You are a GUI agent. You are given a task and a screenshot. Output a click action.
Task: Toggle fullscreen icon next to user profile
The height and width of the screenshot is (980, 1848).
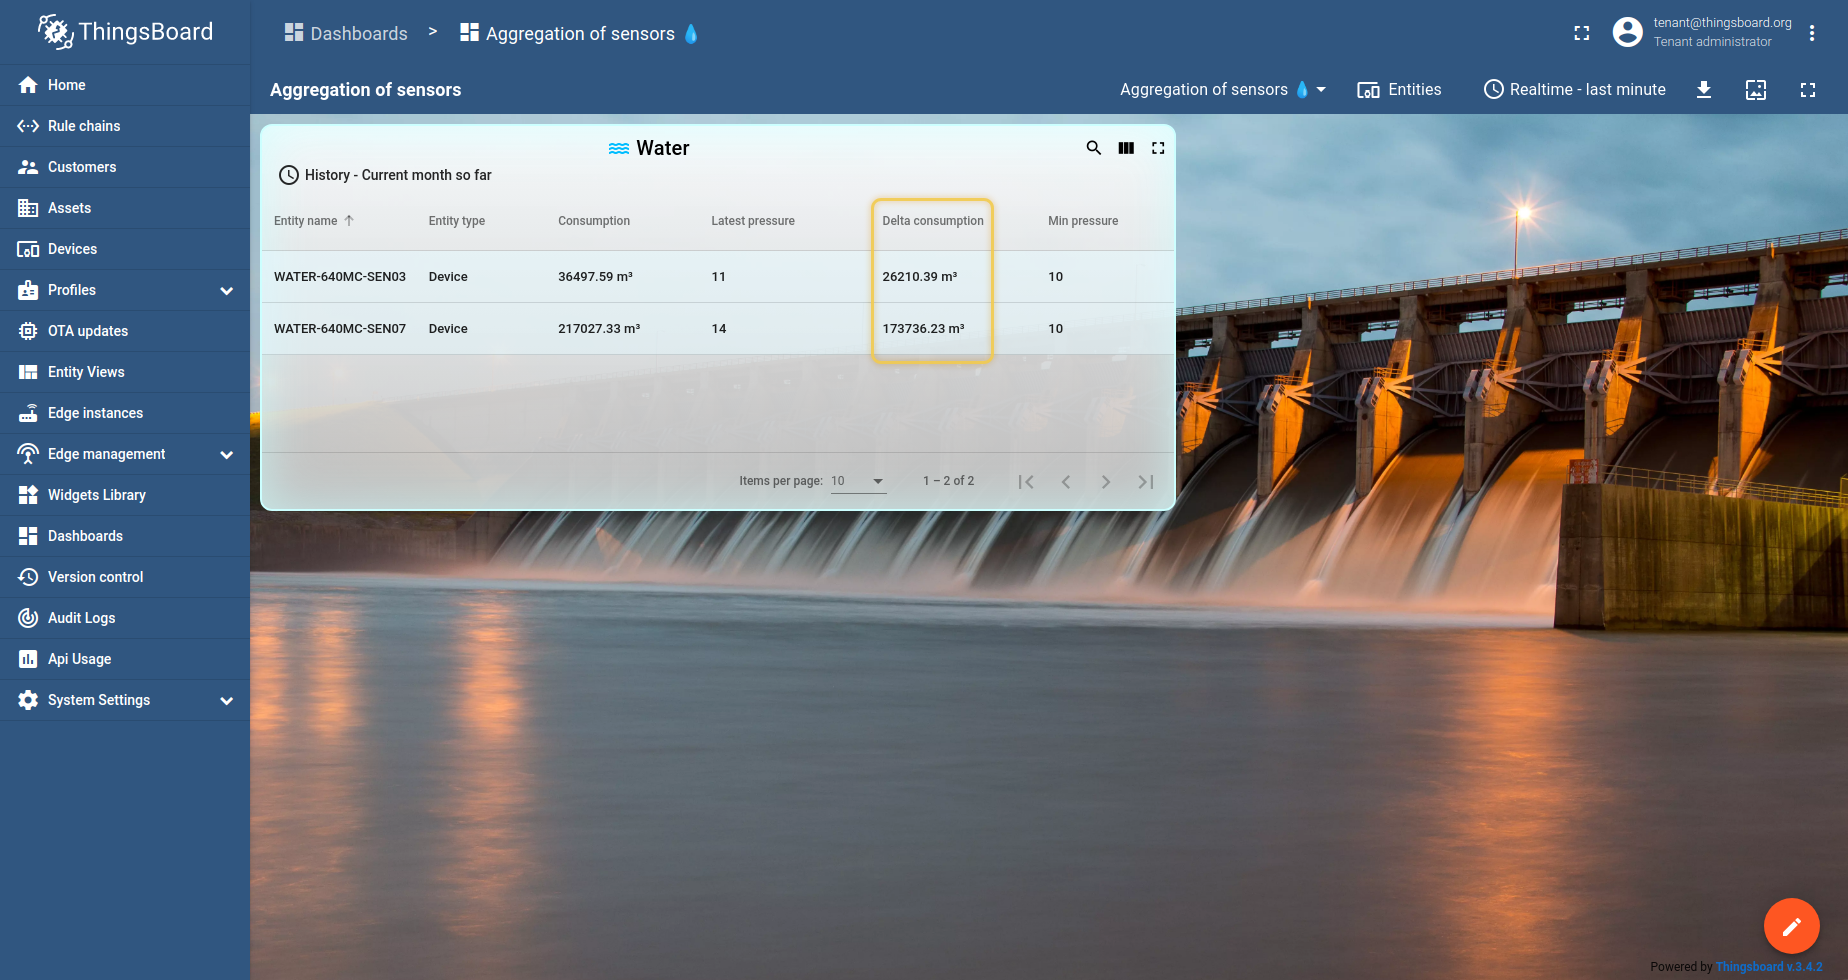(x=1581, y=33)
